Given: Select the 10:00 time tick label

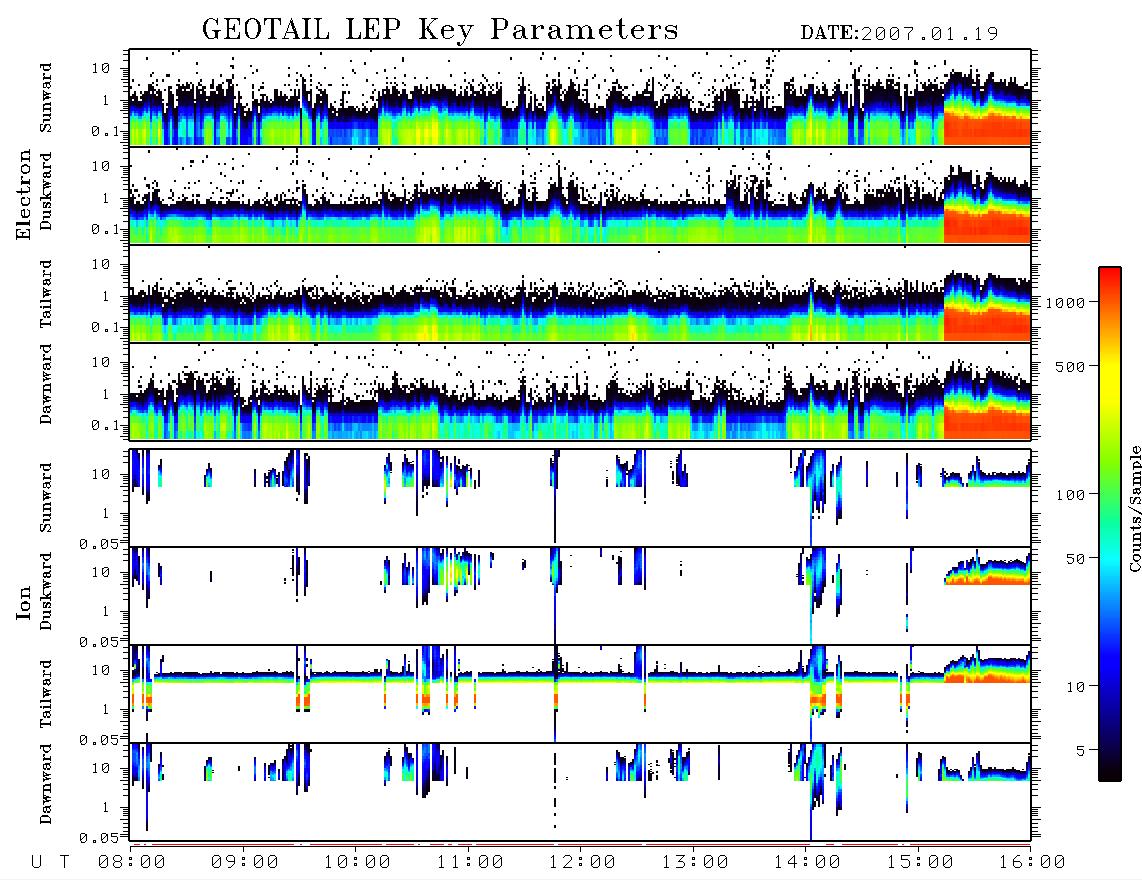Looking at the screenshot, I should point(357,862).
